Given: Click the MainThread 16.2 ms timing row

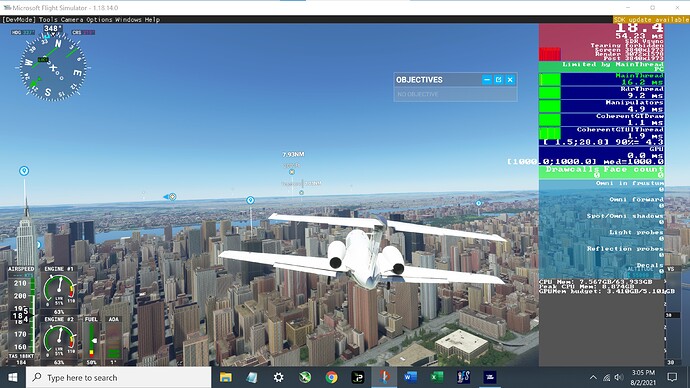Looking at the screenshot, I should click(602, 79).
